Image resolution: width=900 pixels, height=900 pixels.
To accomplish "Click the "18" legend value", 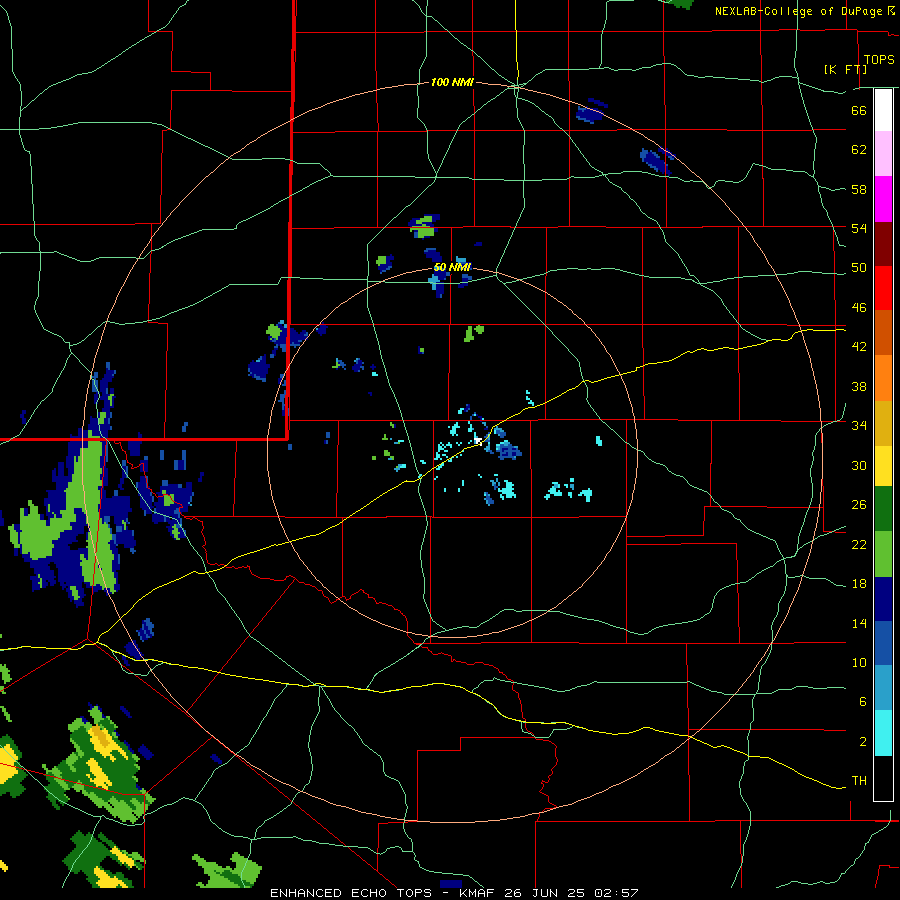I will point(859,584).
